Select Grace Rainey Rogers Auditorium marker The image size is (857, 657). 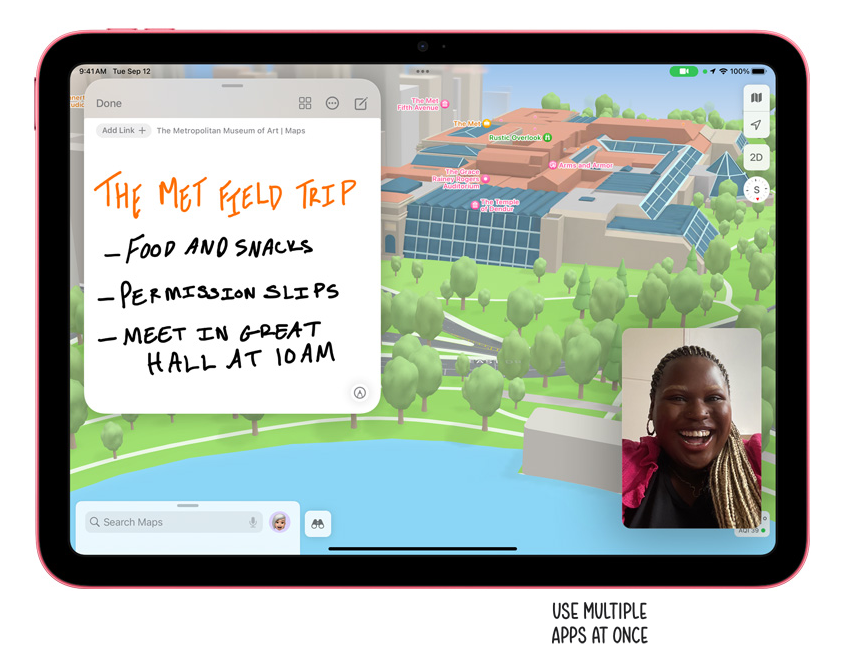[x=486, y=179]
